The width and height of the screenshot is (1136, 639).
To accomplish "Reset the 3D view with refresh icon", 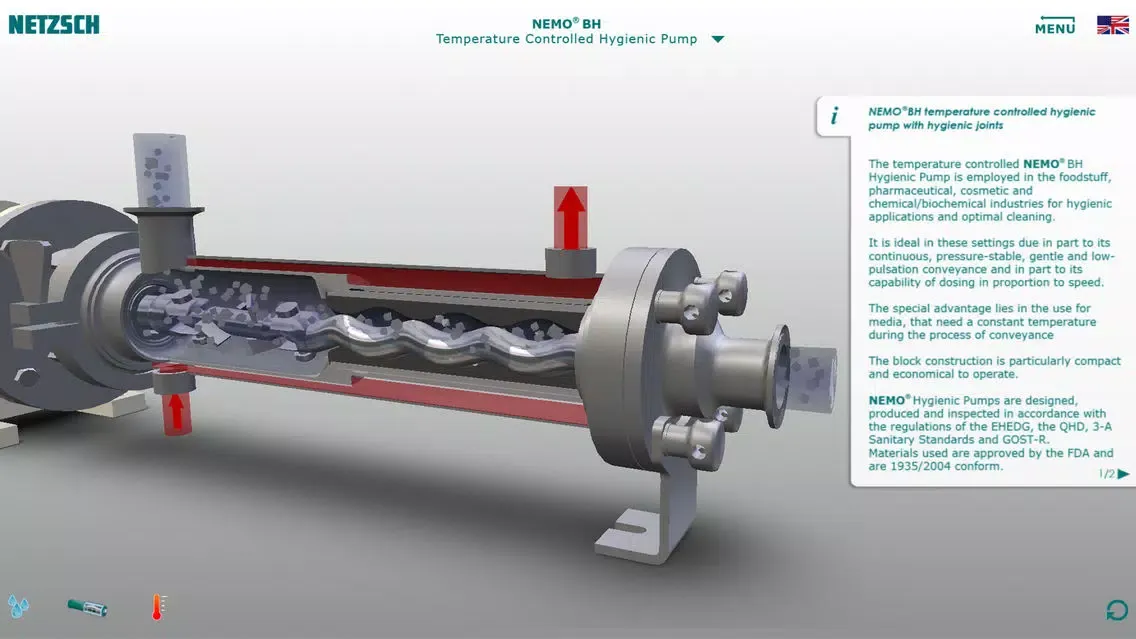I will coord(1116,610).
